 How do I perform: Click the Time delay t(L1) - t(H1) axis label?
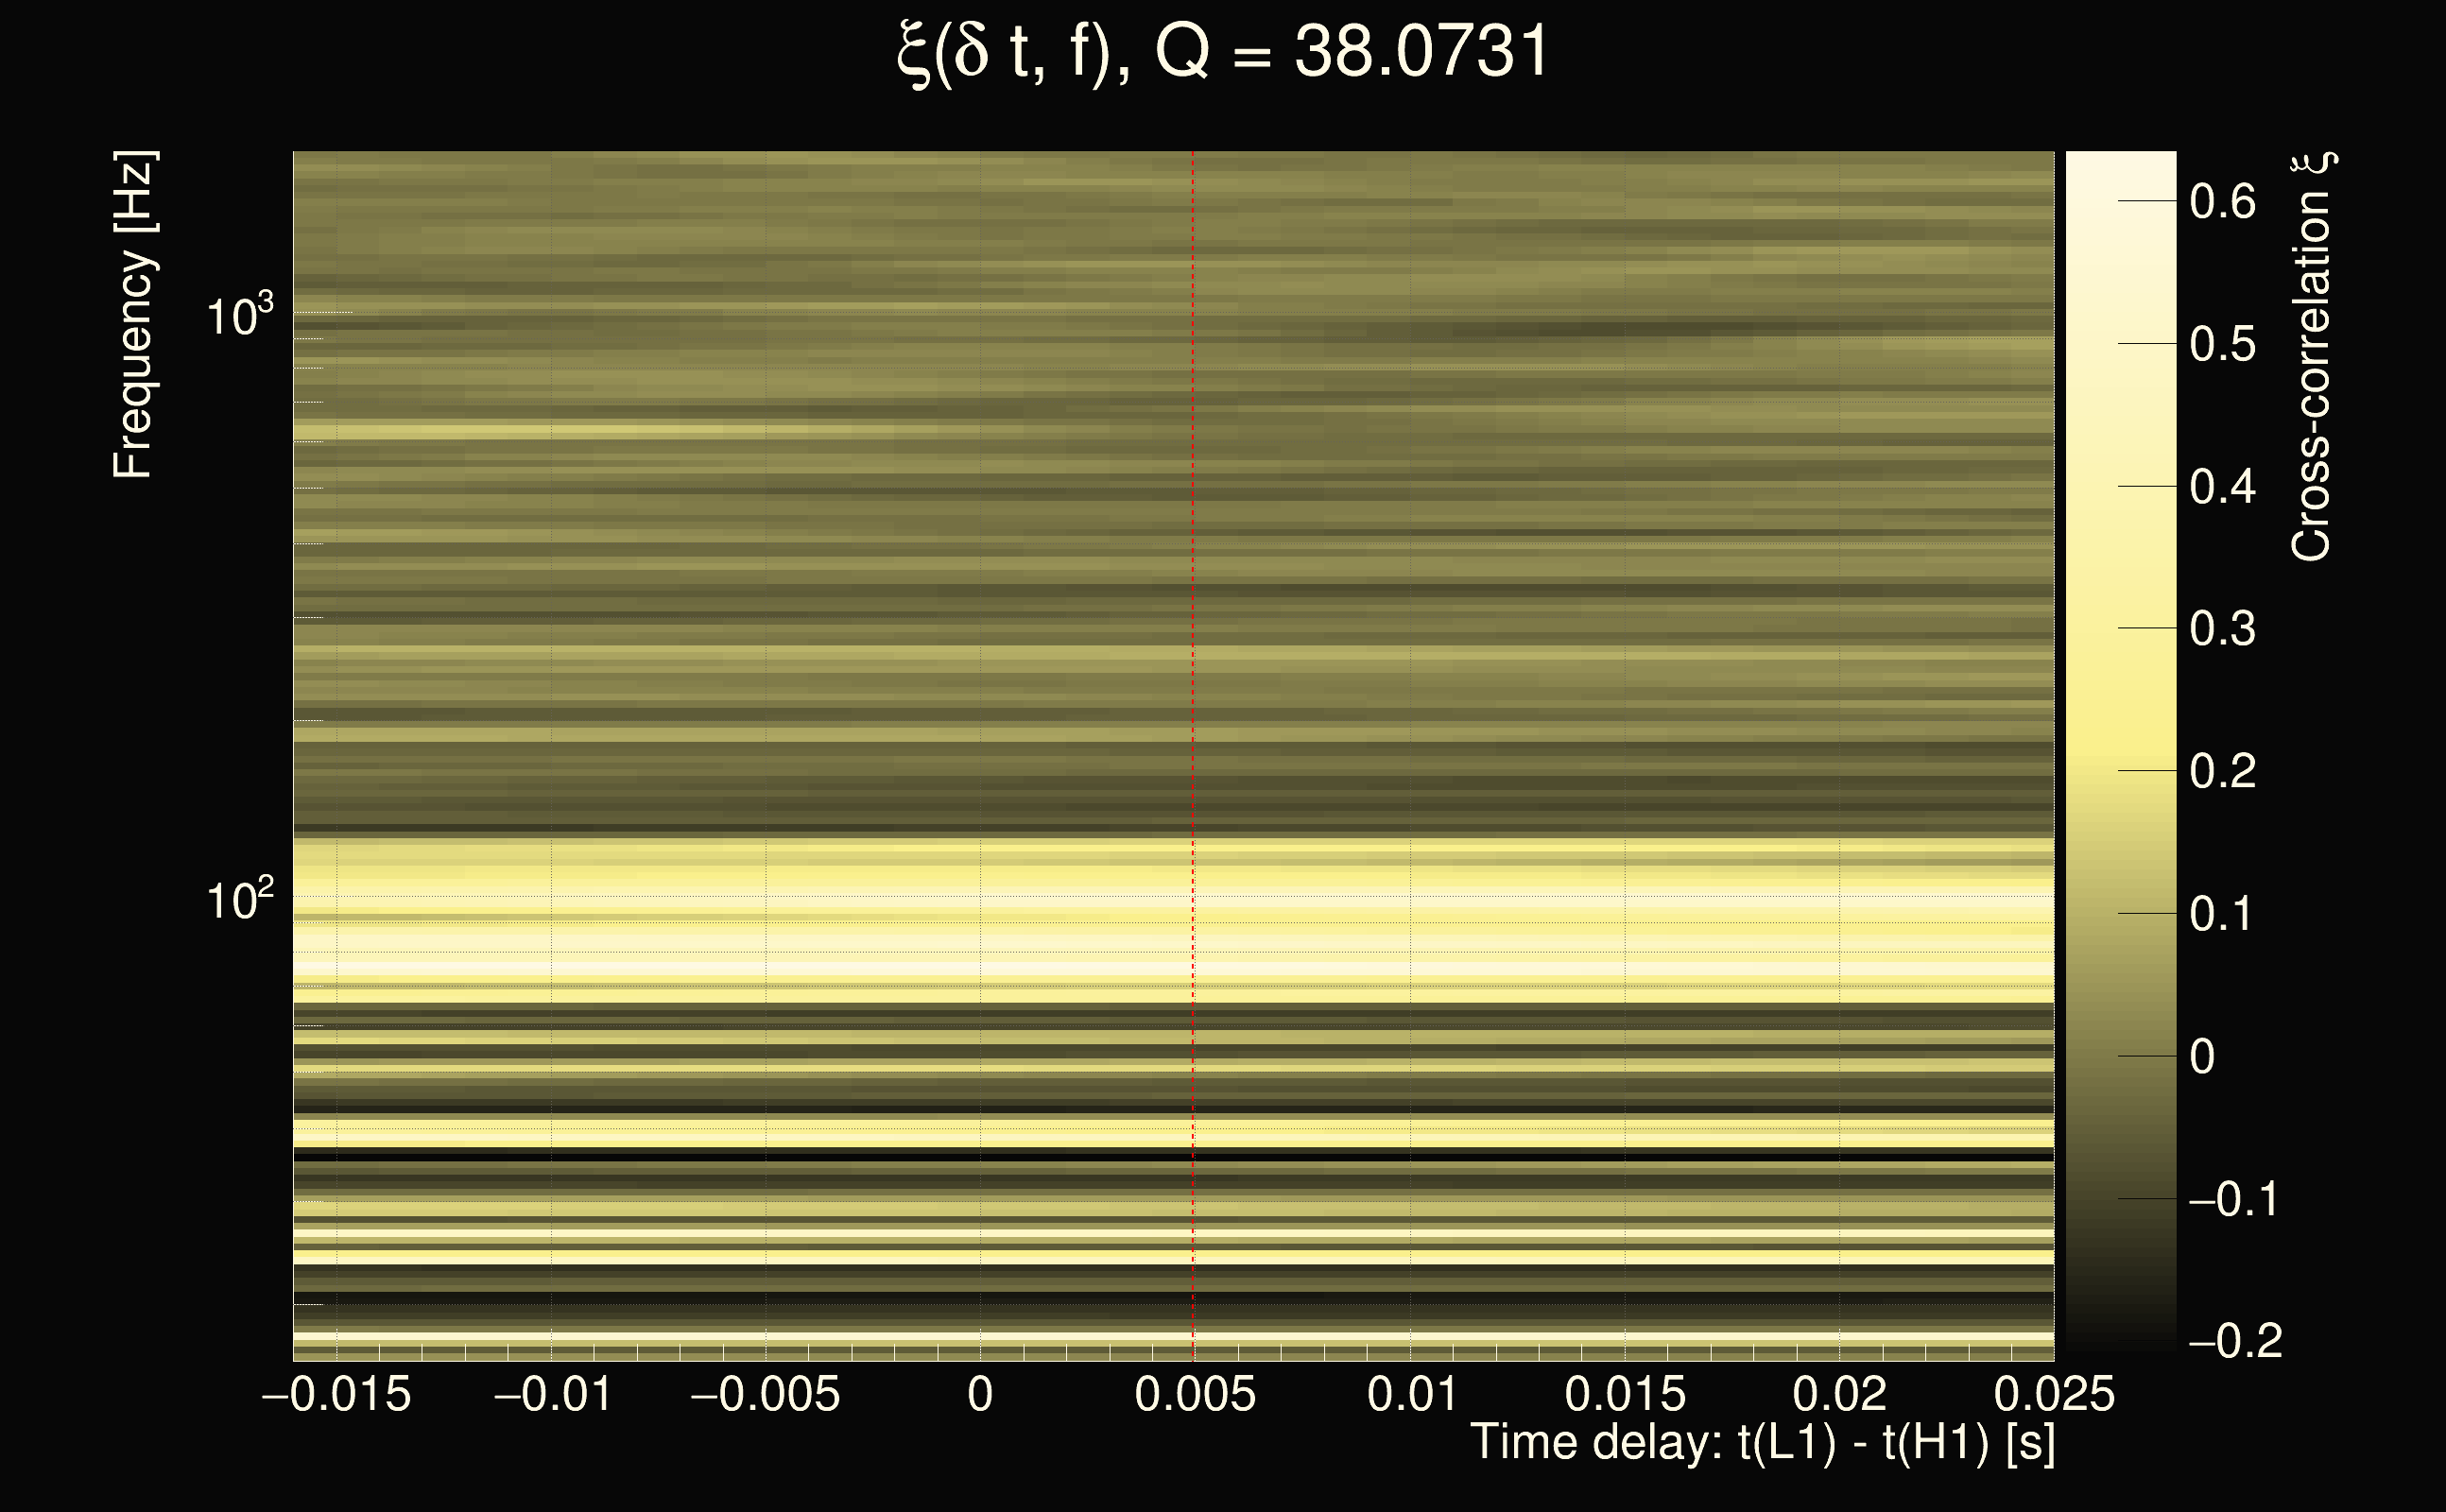(x=1762, y=1442)
